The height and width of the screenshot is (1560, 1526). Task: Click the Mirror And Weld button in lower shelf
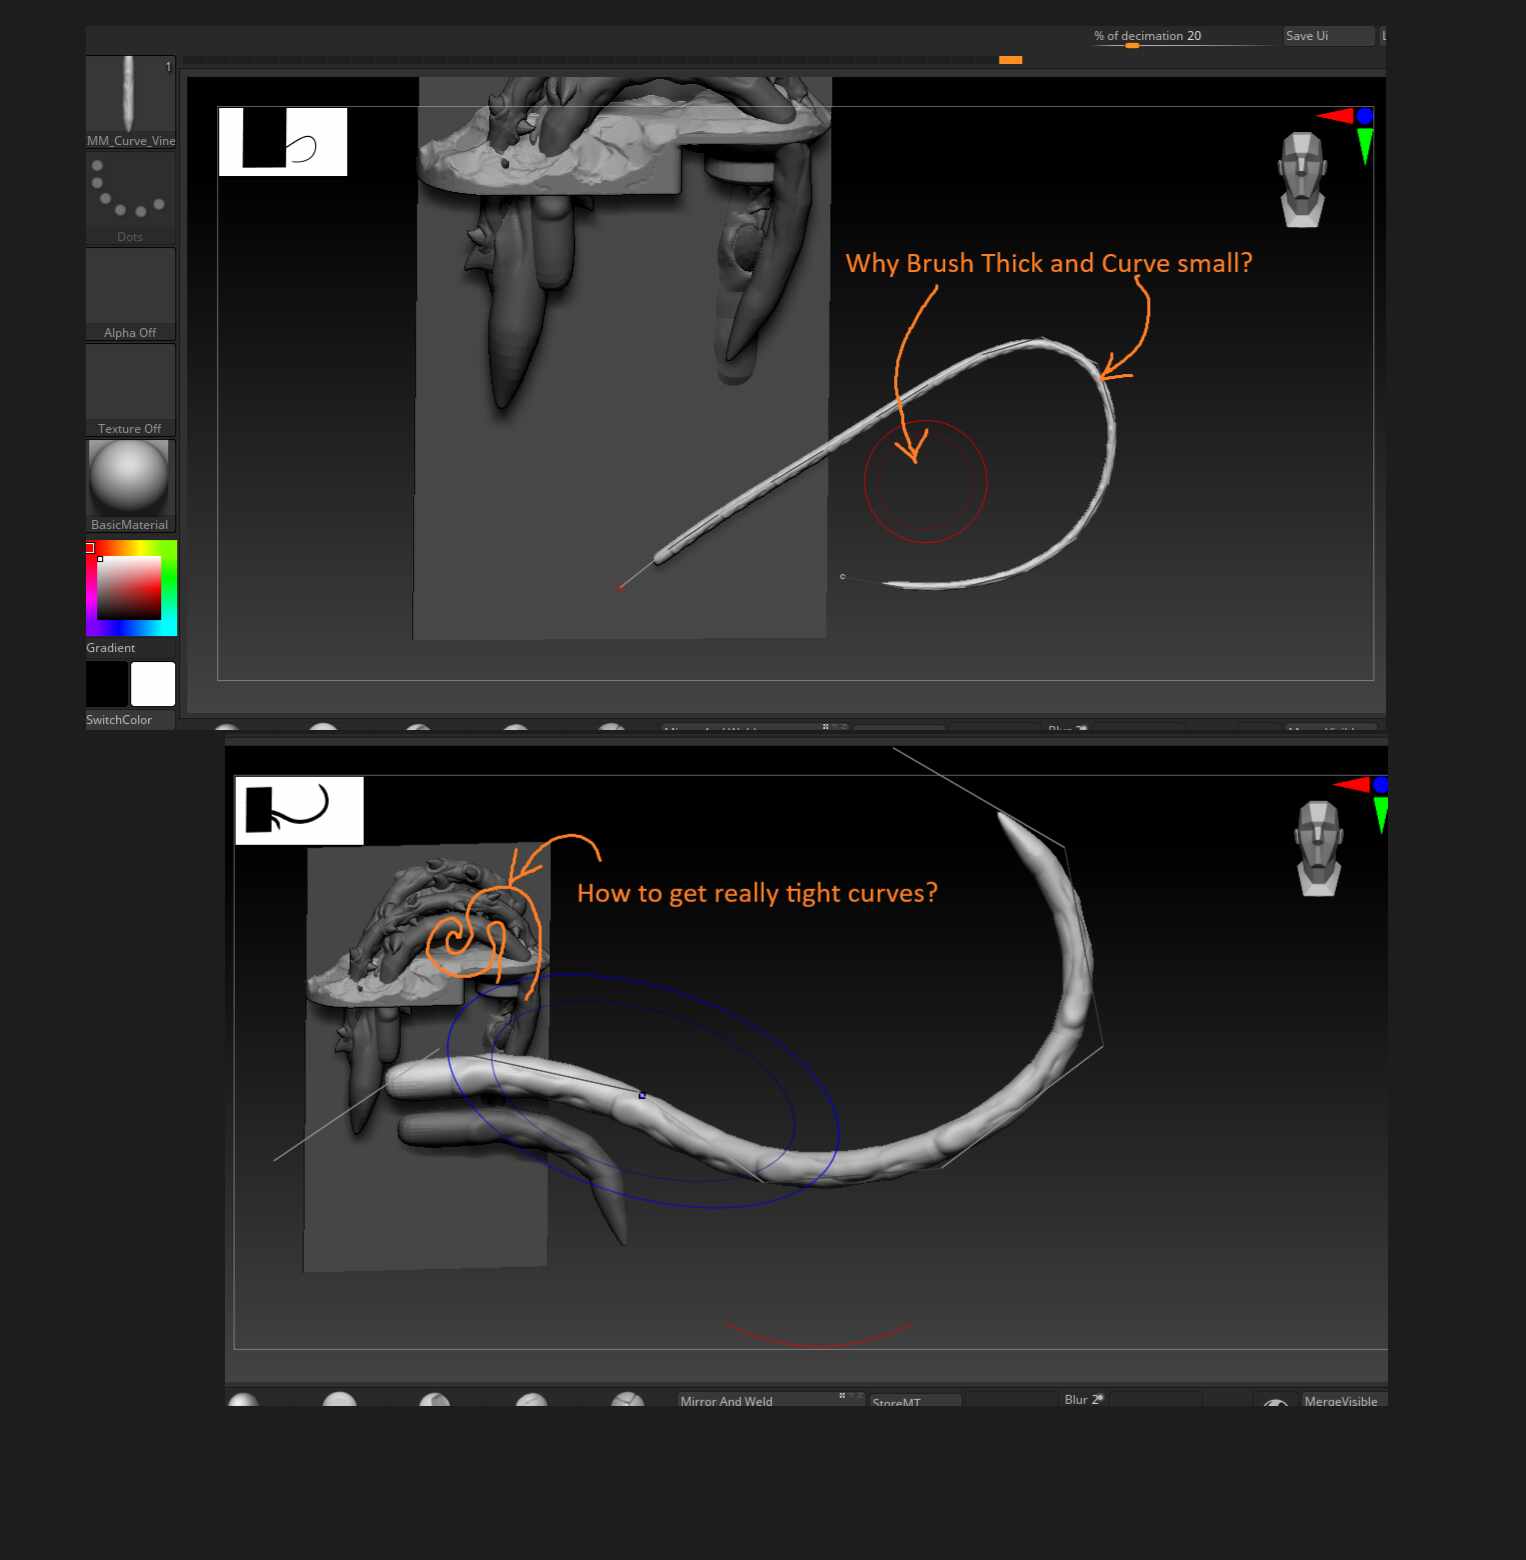tap(770, 1400)
